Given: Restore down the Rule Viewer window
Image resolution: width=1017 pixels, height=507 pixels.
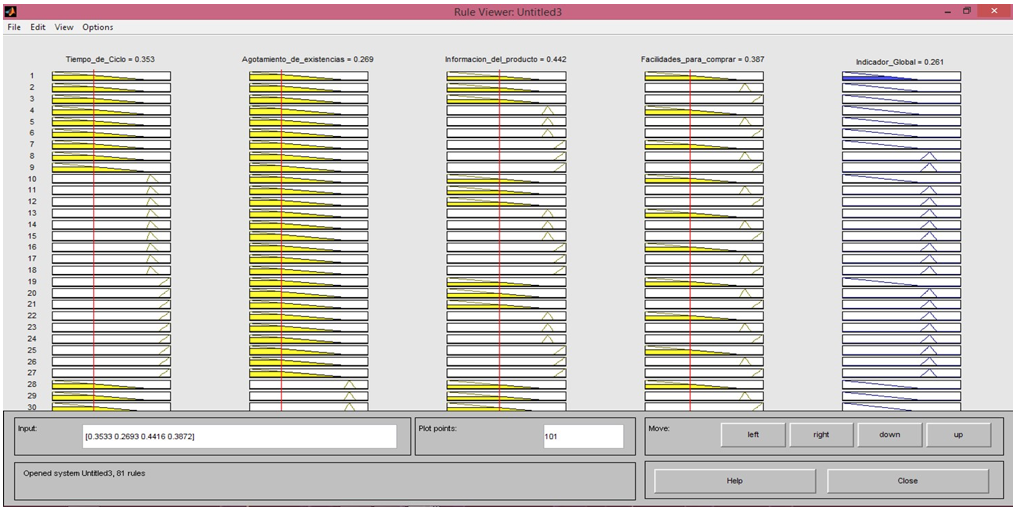Looking at the screenshot, I should 966,11.
